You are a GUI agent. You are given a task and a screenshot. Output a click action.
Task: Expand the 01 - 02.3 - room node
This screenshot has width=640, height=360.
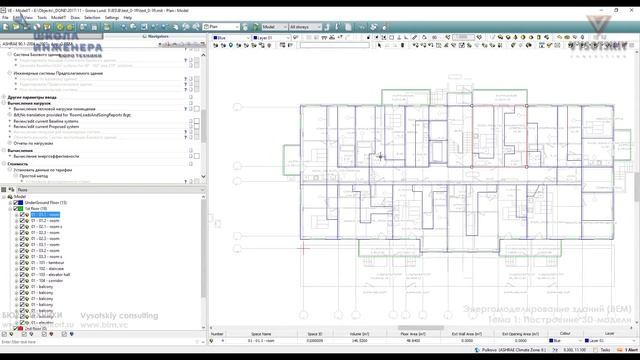click(17, 238)
